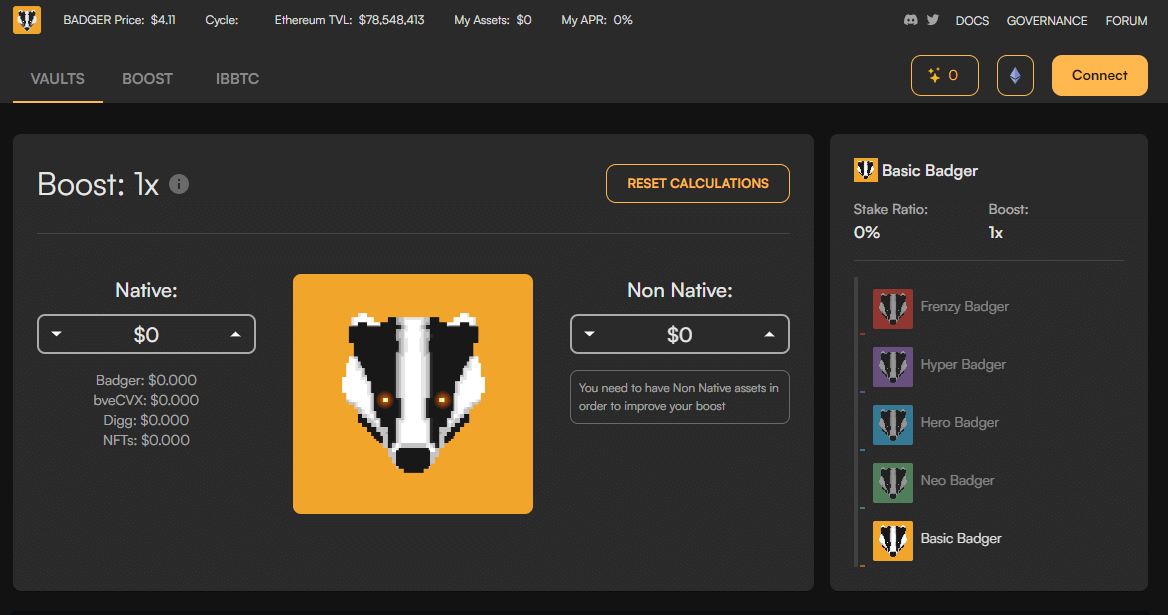
Task: Open the GOVERNANCE link
Action: [x=1046, y=20]
